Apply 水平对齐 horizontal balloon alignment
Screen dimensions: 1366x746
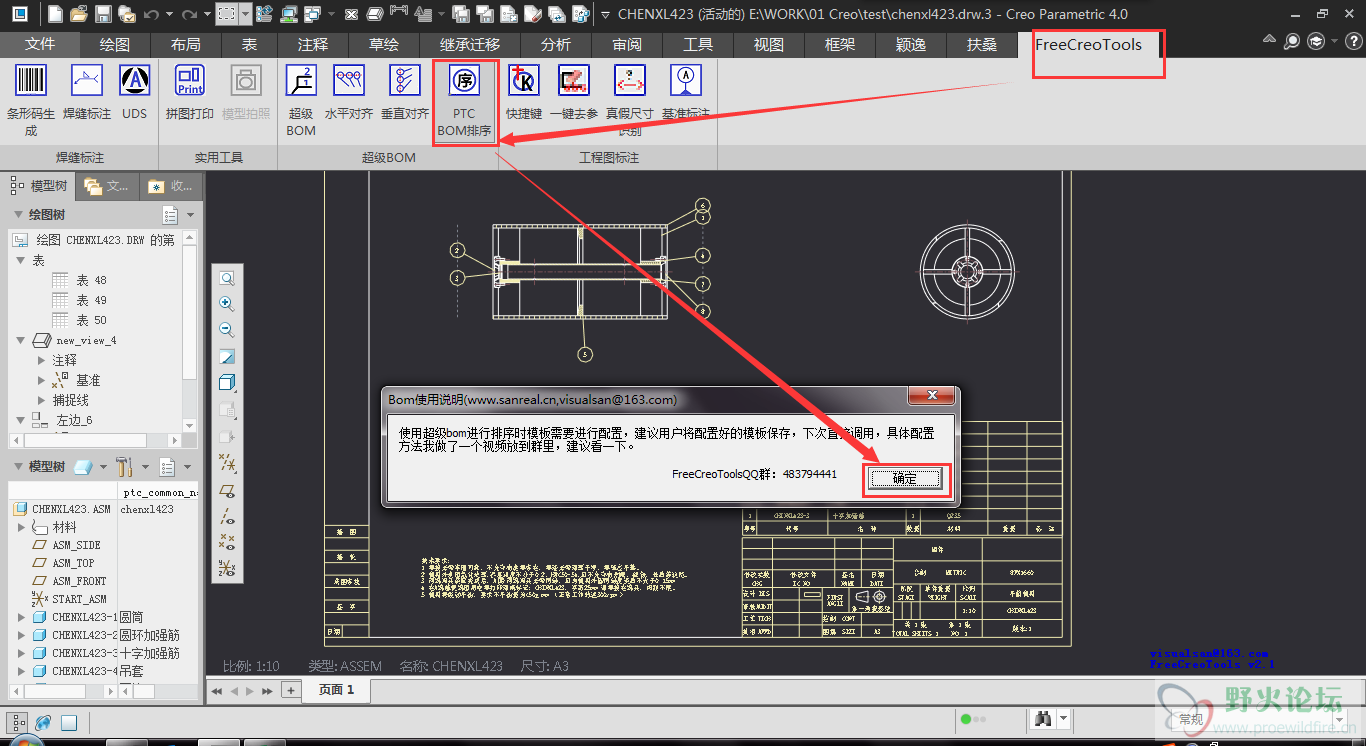[x=349, y=81]
